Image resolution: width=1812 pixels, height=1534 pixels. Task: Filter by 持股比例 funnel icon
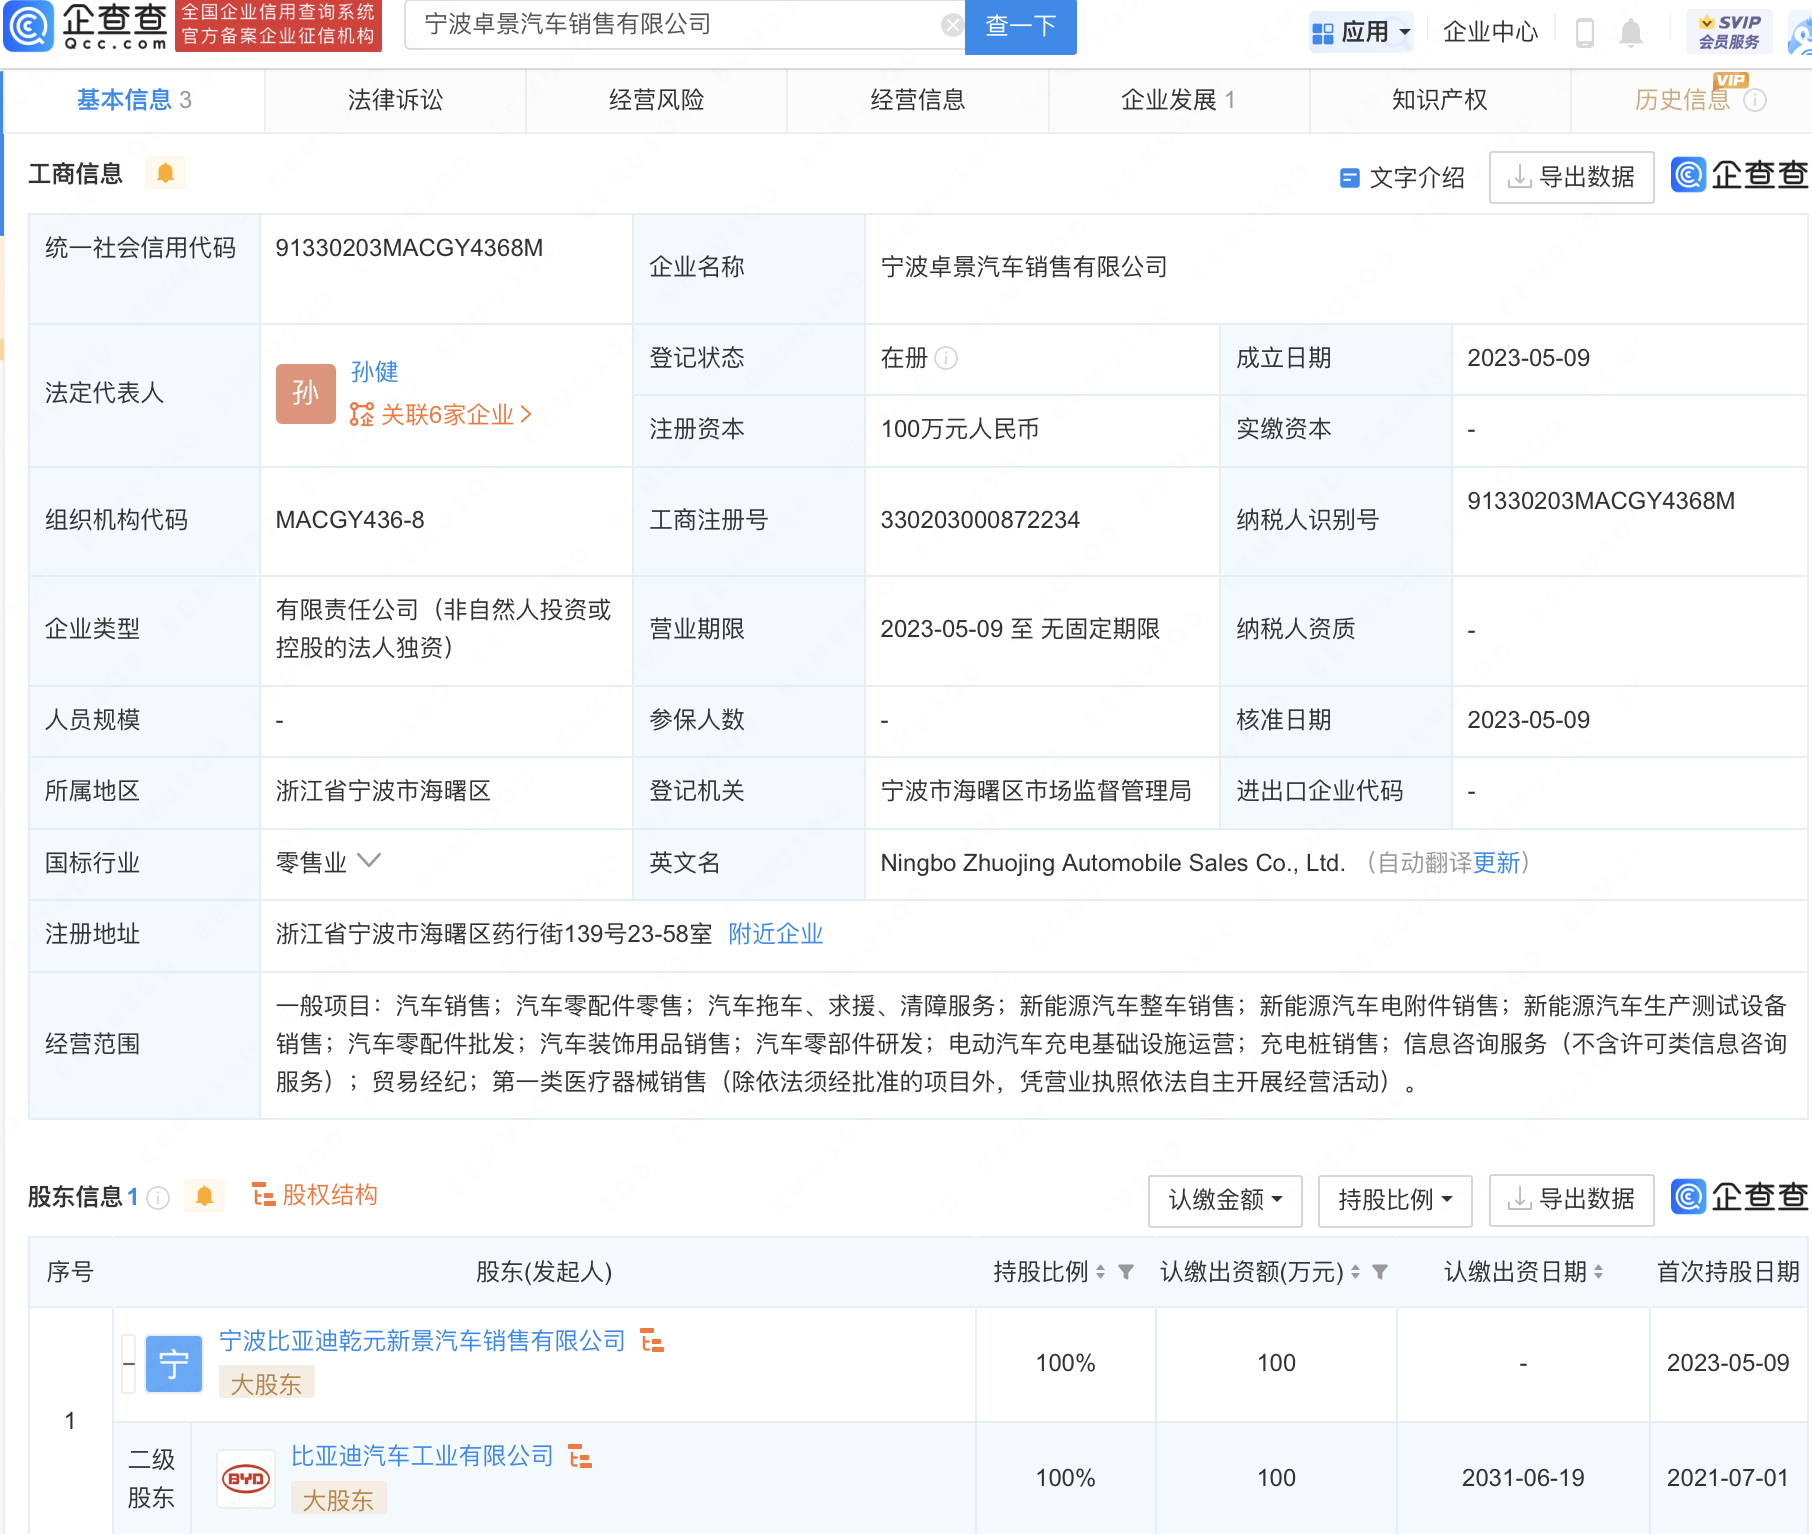(1126, 1272)
